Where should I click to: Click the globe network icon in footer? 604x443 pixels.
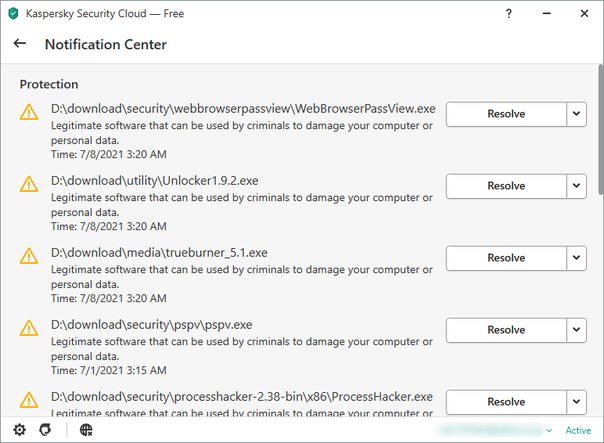click(x=86, y=430)
